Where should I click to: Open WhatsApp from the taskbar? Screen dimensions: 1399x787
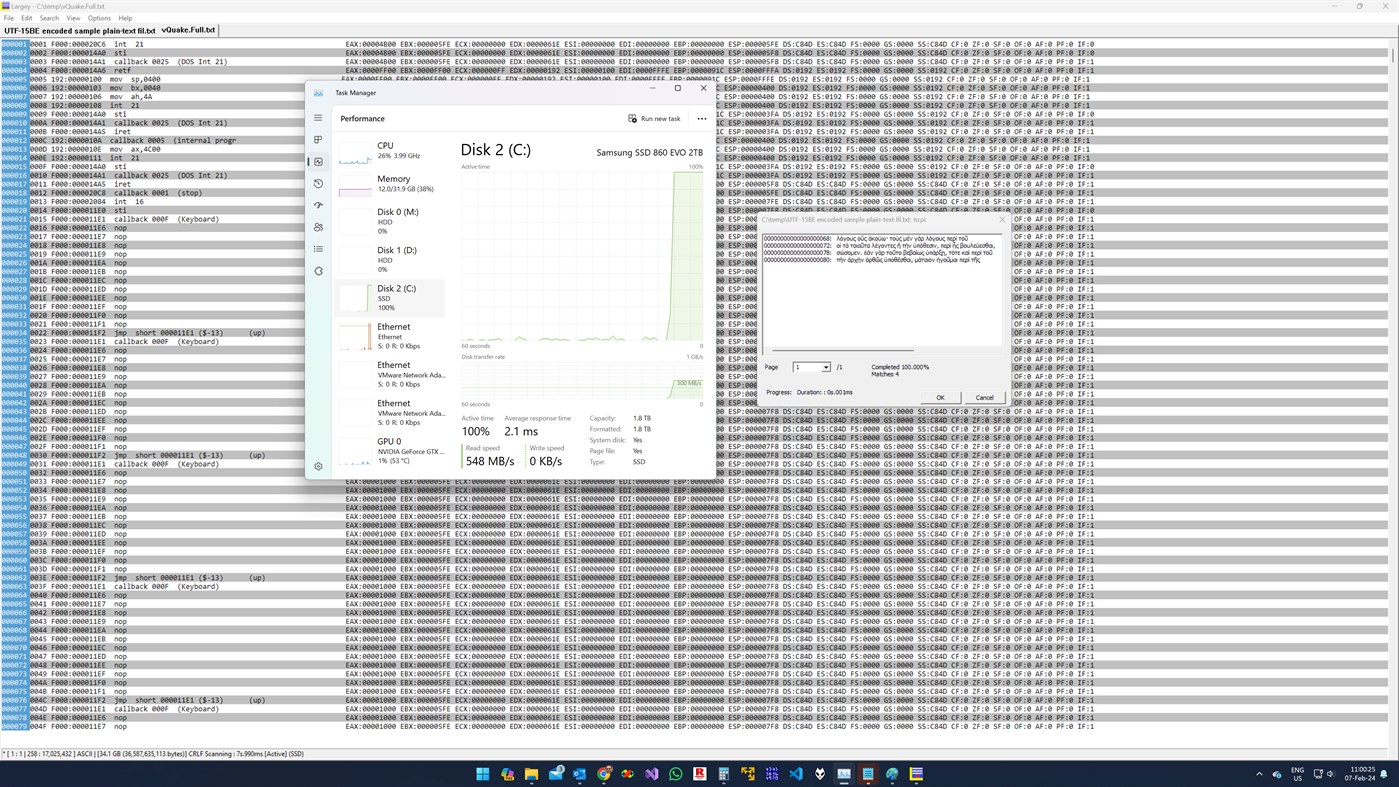[675, 774]
